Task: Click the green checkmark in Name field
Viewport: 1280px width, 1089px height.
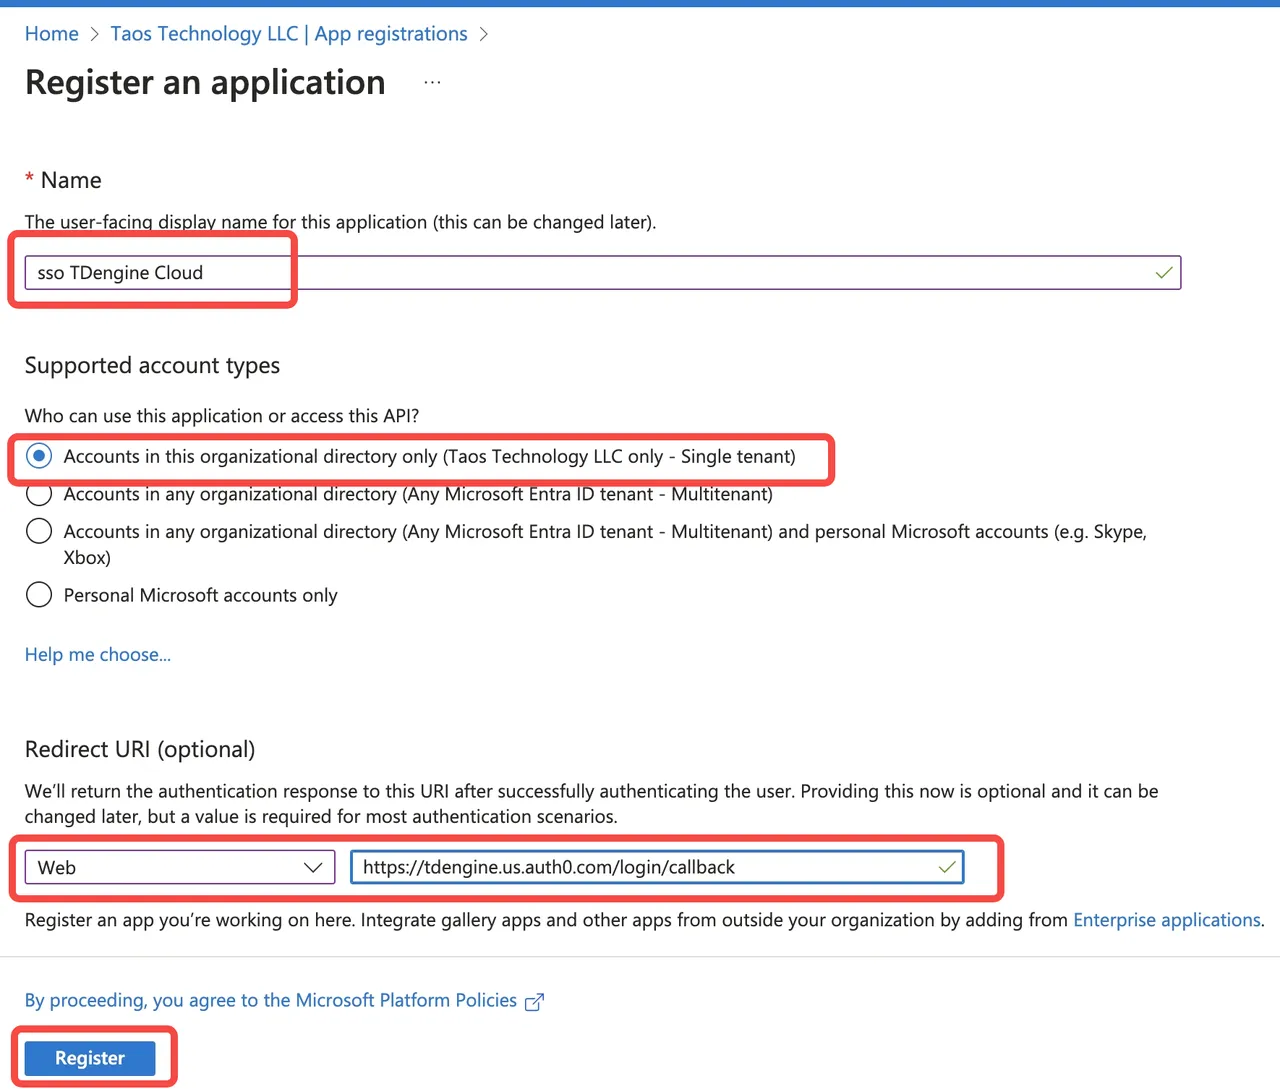Action: [1164, 272]
